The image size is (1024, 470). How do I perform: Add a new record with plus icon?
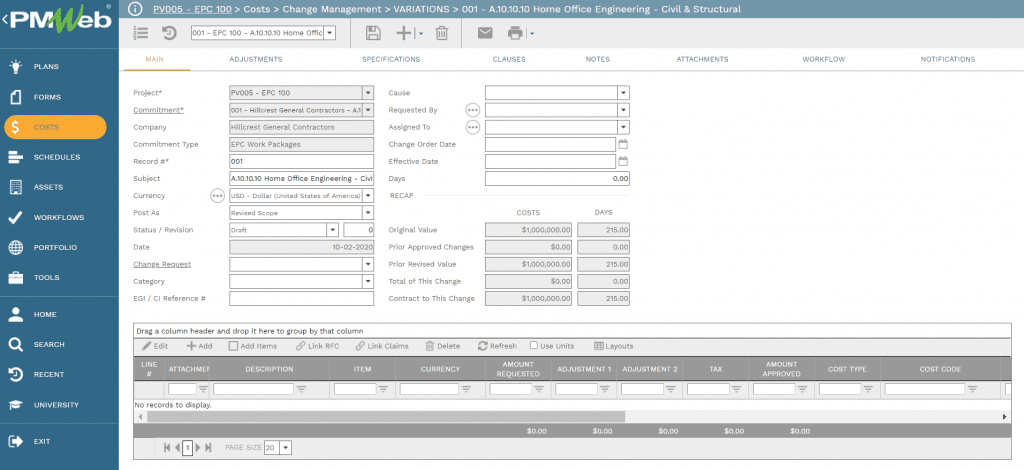pos(405,33)
